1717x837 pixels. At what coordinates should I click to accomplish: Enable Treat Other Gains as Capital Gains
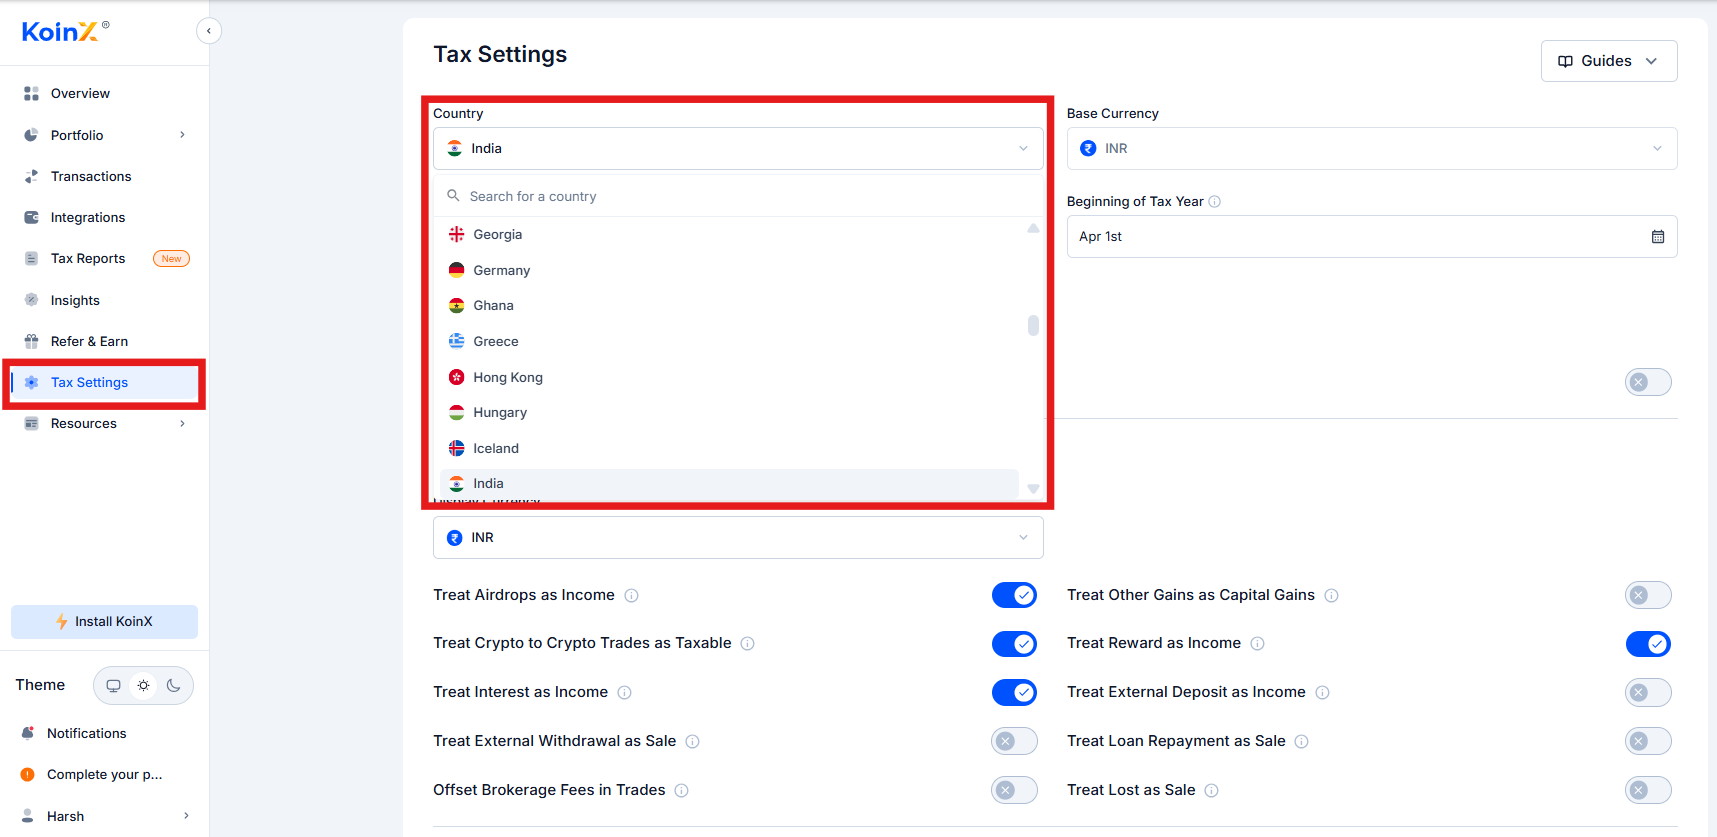[x=1648, y=595]
